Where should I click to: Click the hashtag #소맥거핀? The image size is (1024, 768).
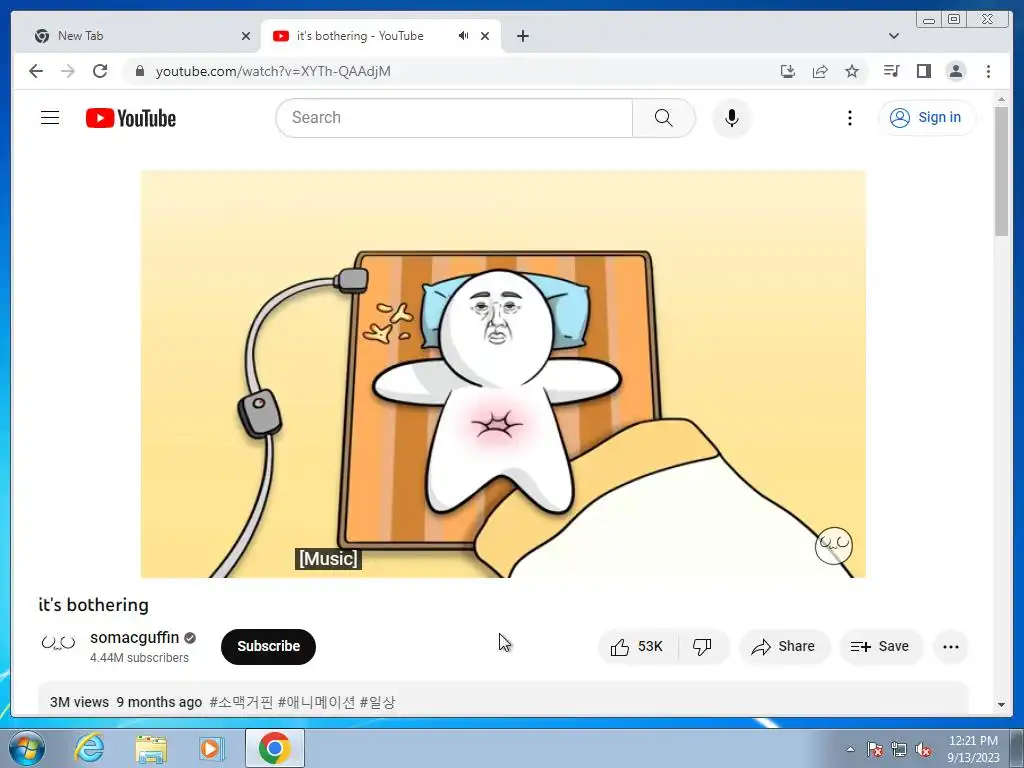pyautogui.click(x=241, y=702)
